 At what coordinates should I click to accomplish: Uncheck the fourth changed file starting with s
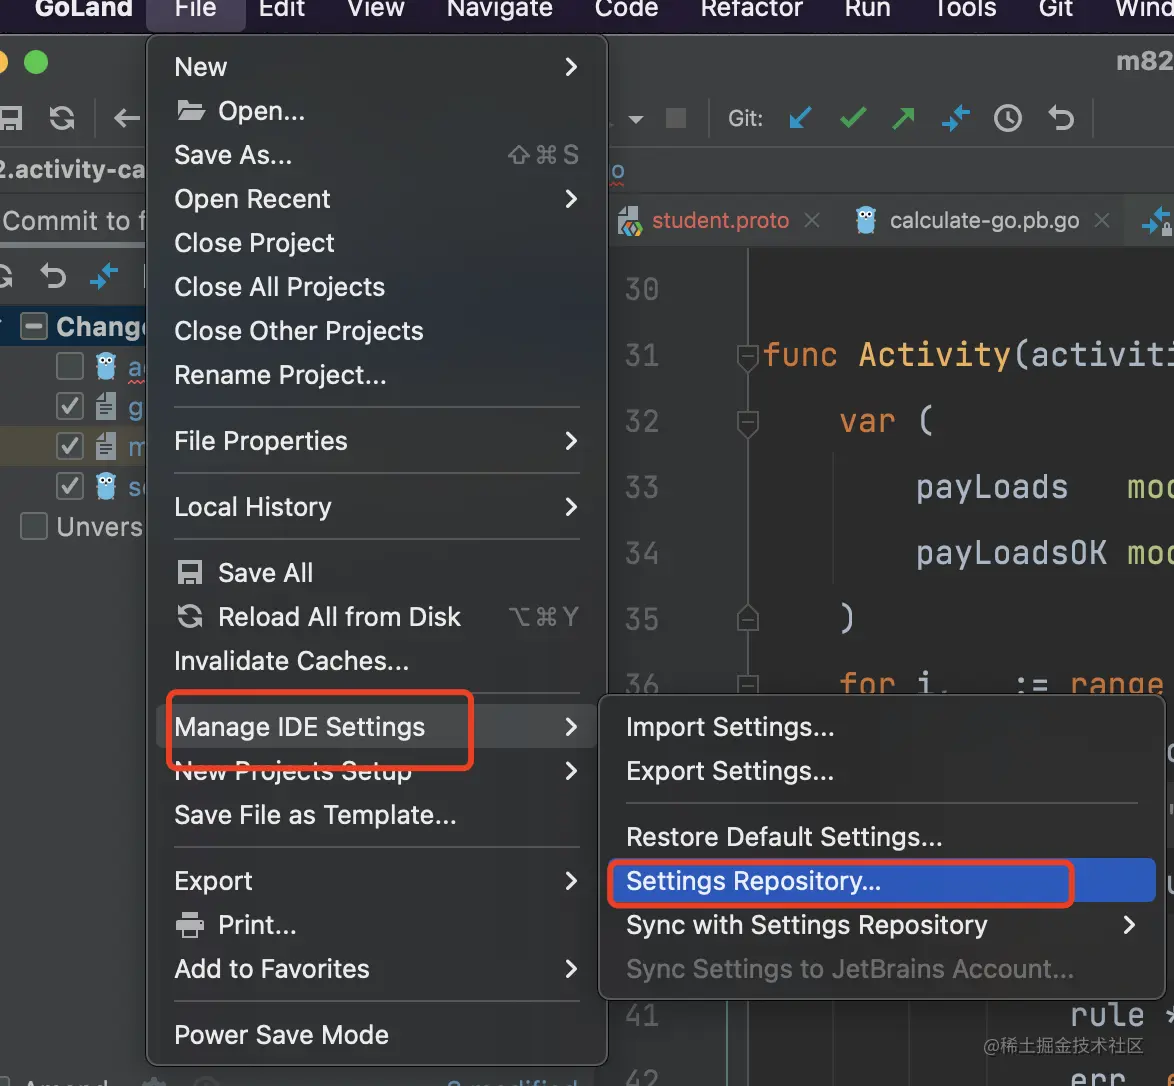pos(70,486)
